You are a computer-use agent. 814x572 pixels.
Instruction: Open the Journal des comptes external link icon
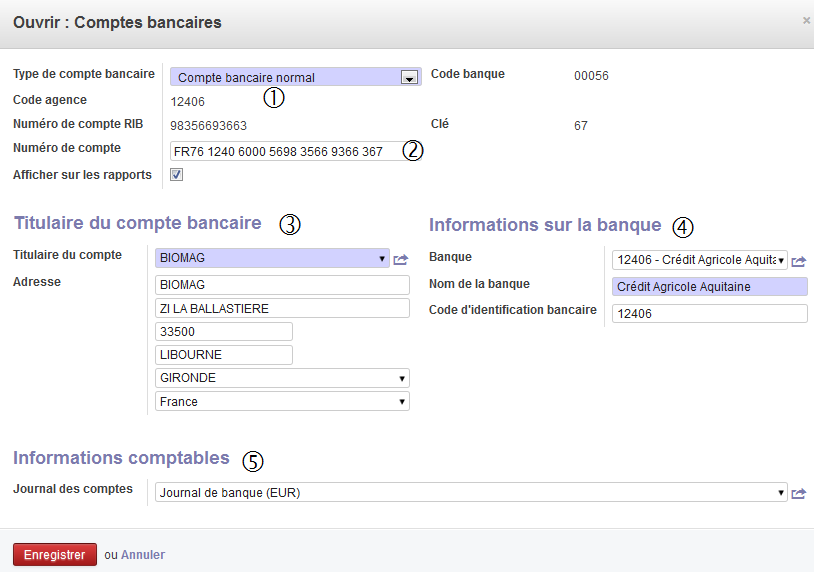pos(798,494)
